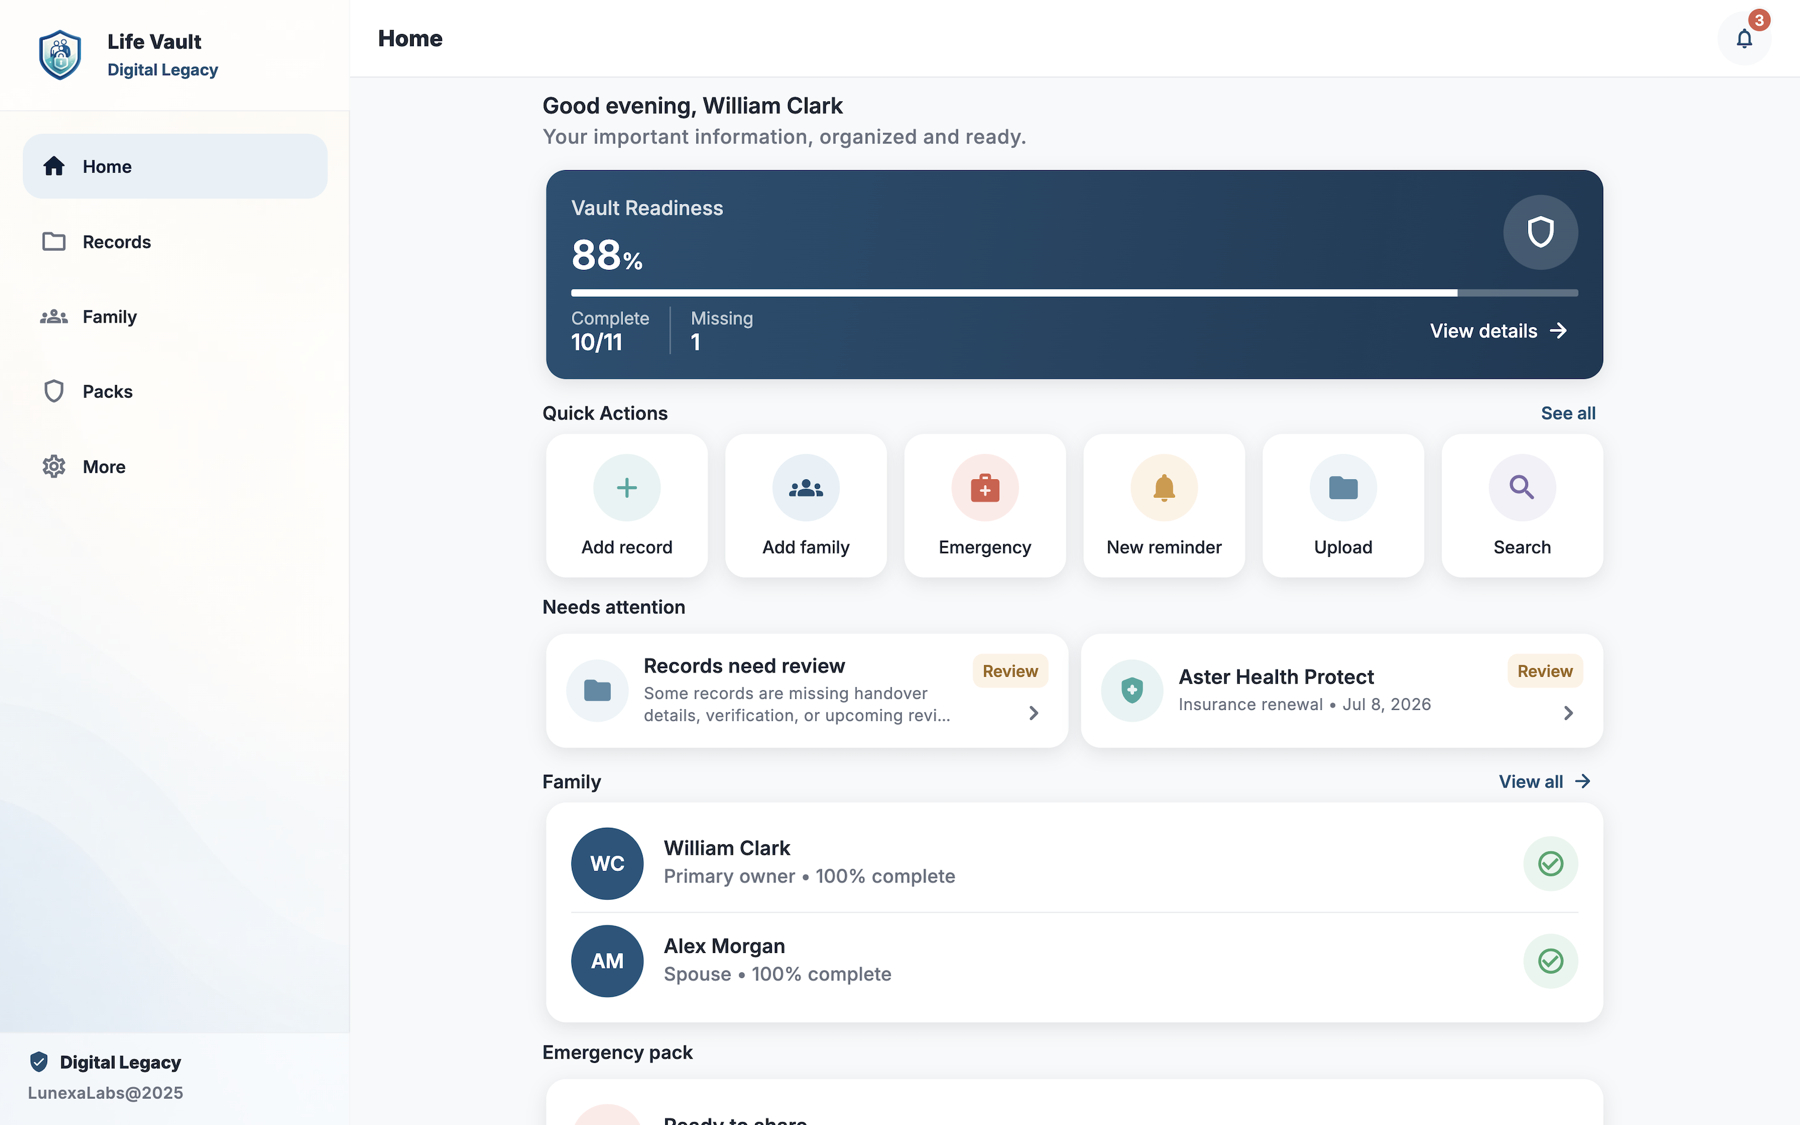Click the Alex Morgan name text
Viewport: 1800px width, 1125px height.
[x=724, y=946]
